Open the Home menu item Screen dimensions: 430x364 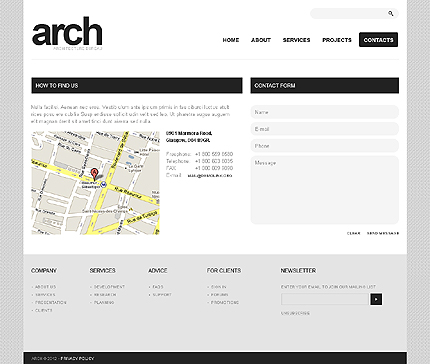(x=231, y=40)
